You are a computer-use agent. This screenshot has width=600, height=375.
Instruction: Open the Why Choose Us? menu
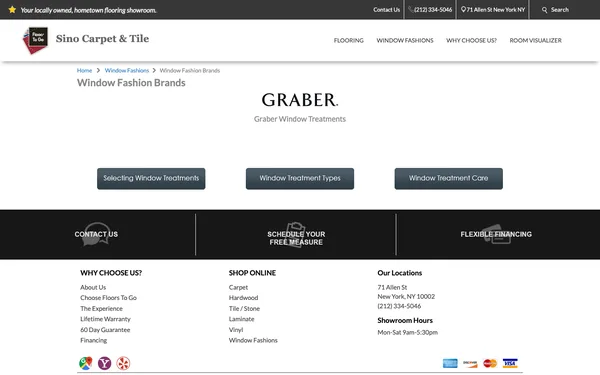(x=471, y=40)
